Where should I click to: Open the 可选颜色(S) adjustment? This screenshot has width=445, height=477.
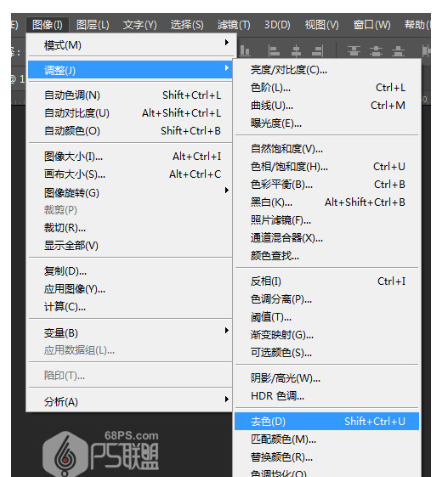point(327,353)
